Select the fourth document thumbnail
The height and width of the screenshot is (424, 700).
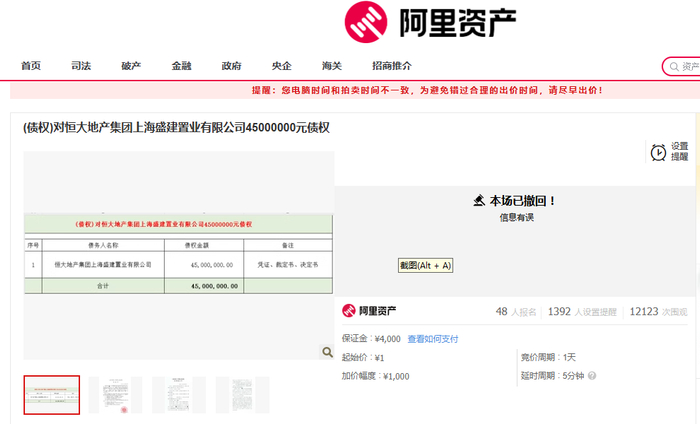tap(242, 395)
